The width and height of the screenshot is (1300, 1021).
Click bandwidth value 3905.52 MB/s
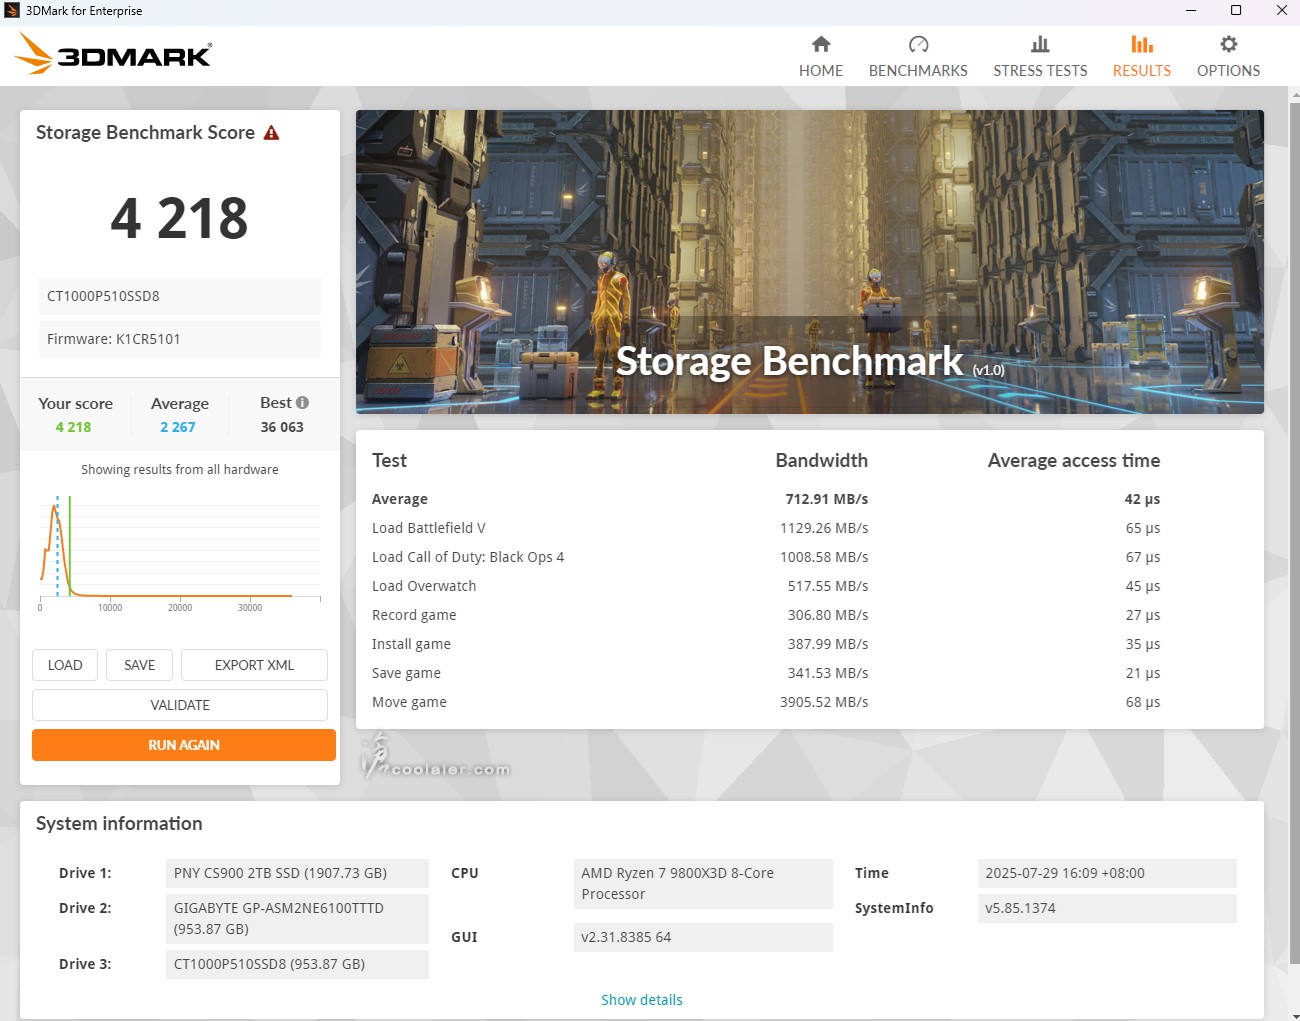824,702
